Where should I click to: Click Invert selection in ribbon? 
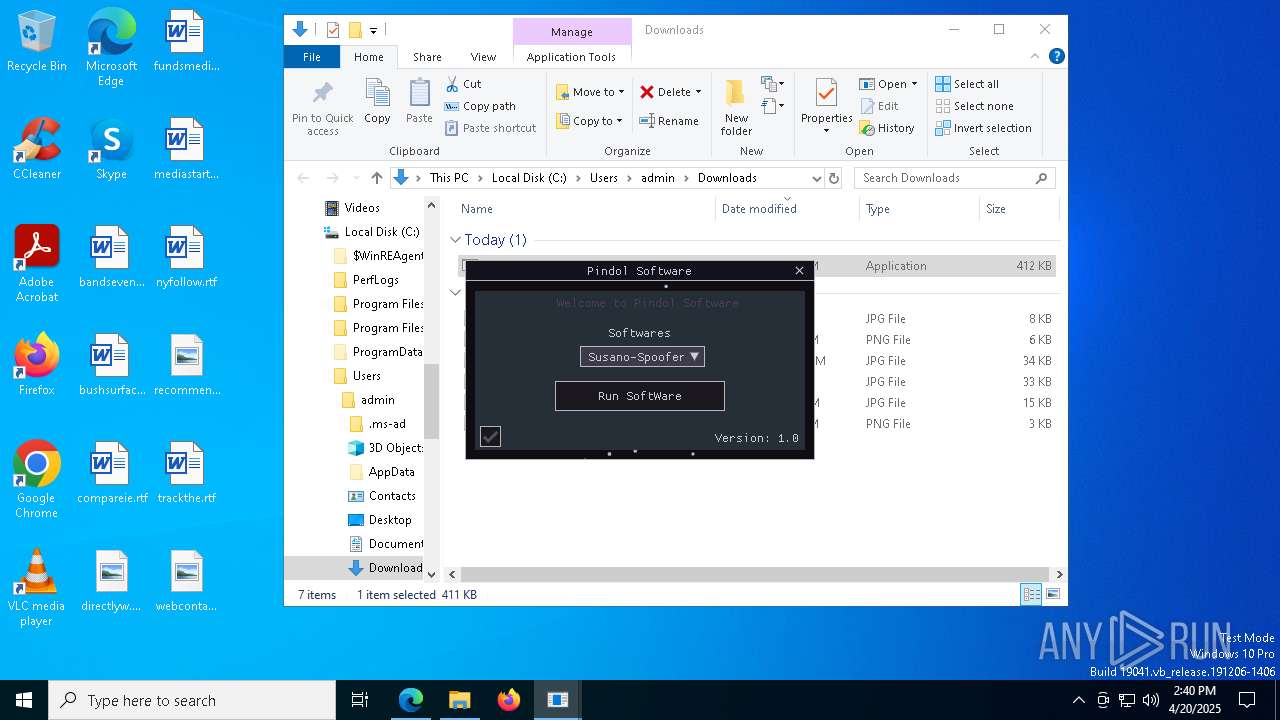pyautogui.click(x=984, y=128)
